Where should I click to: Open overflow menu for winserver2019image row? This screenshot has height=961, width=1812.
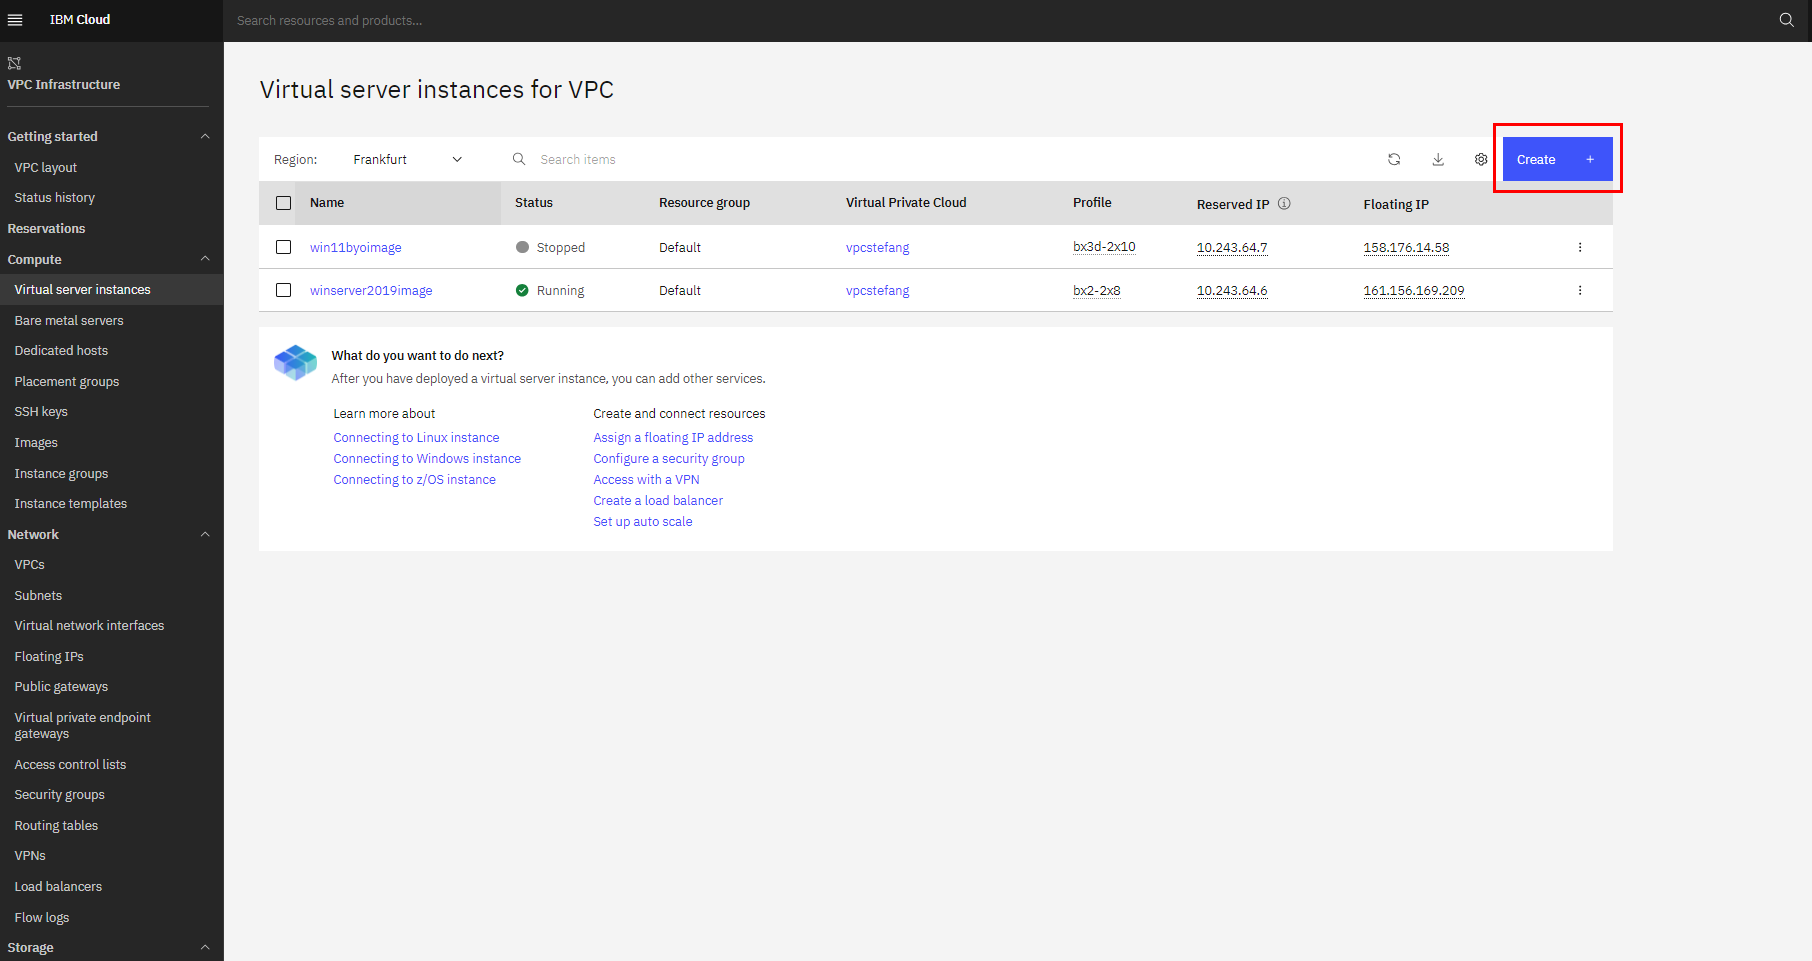pos(1580,290)
